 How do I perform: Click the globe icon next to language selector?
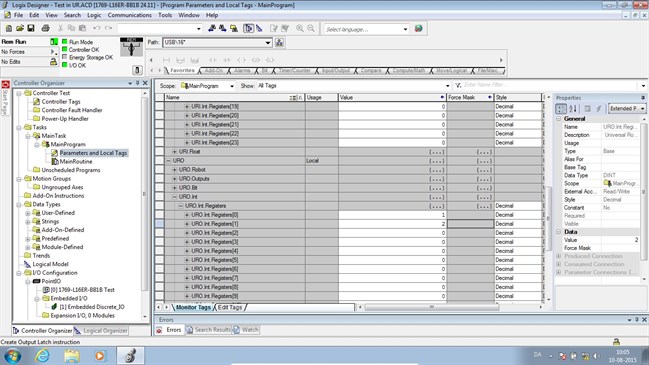[418, 29]
